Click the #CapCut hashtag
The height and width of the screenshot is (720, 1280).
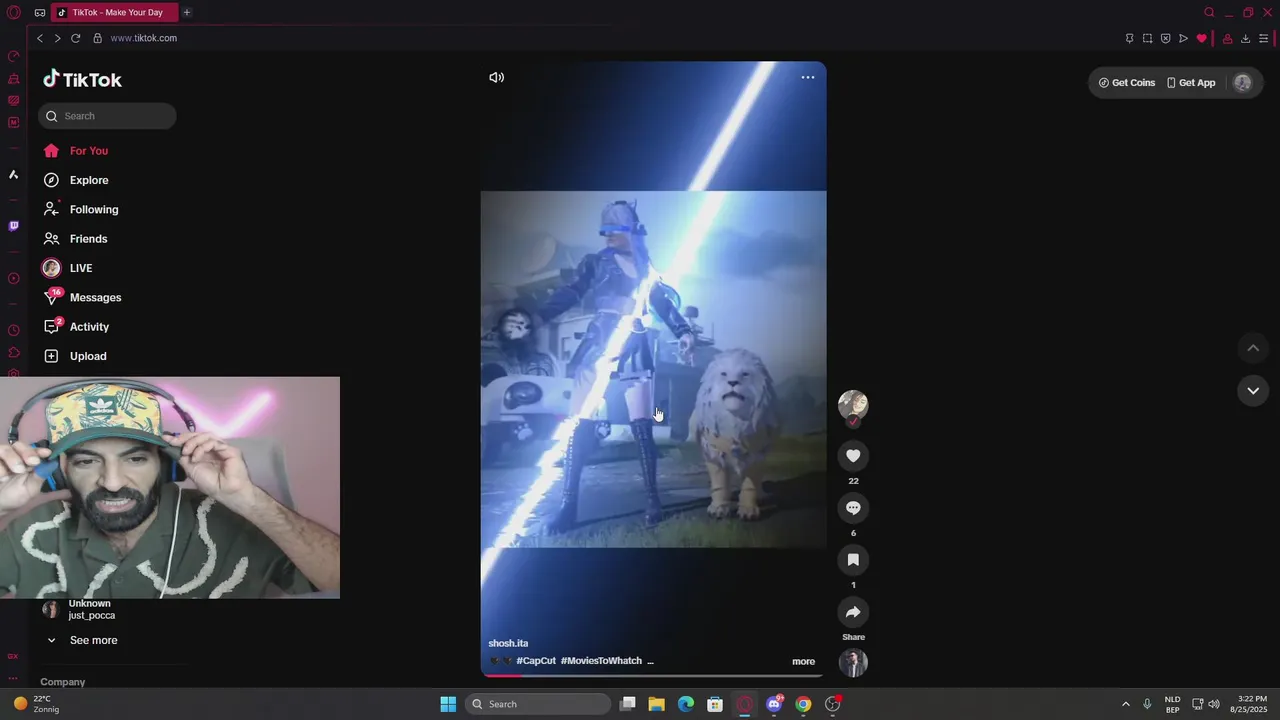(x=536, y=661)
